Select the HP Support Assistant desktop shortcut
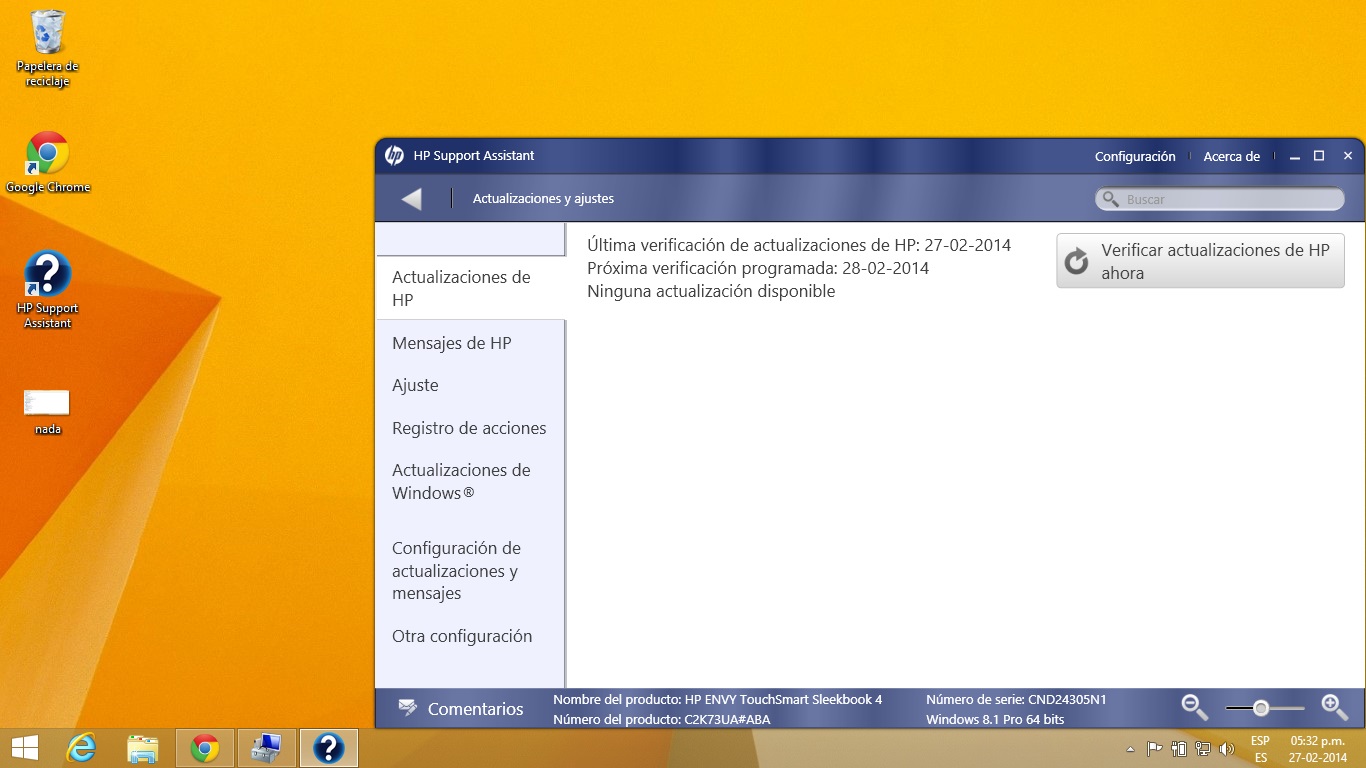Viewport: 1366px width, 768px height. (48, 290)
